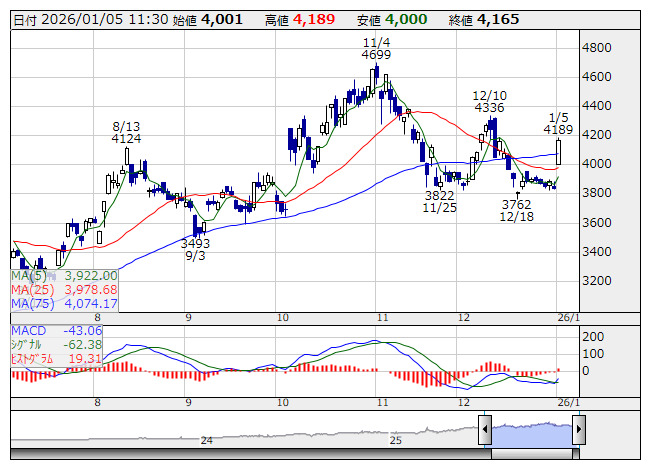The image size is (653, 470).
Task: Click the right range handle of the navigator
Action: (x=577, y=431)
